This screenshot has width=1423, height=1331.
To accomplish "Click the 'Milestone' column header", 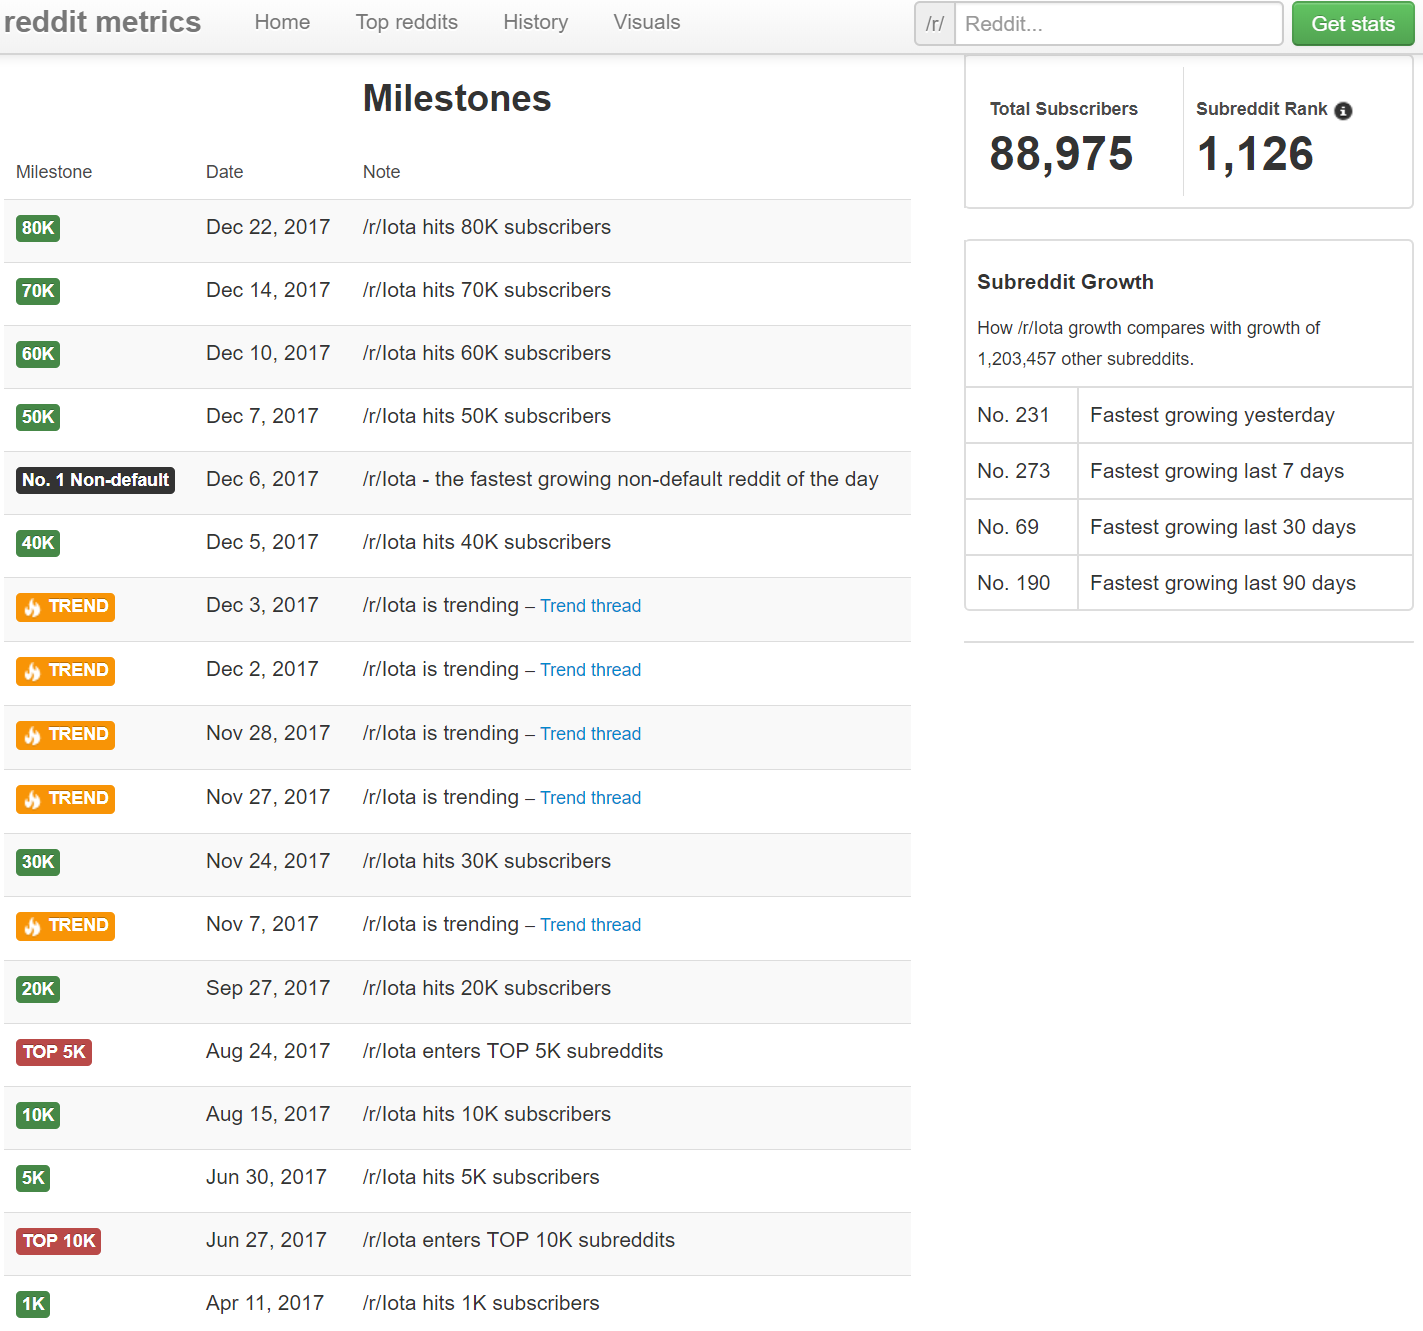I will 54,172.
